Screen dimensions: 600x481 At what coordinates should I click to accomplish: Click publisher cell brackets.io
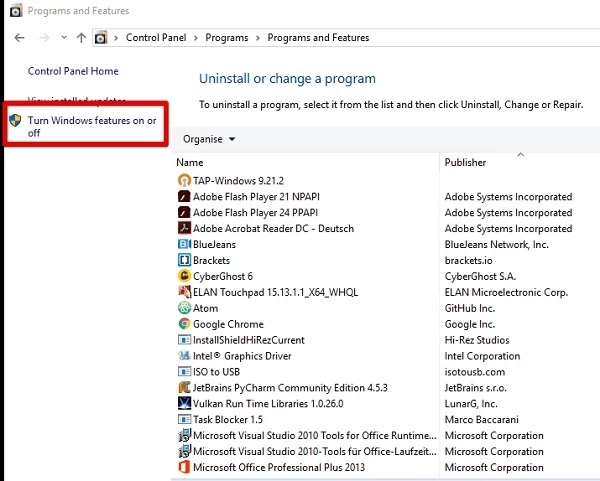468,260
